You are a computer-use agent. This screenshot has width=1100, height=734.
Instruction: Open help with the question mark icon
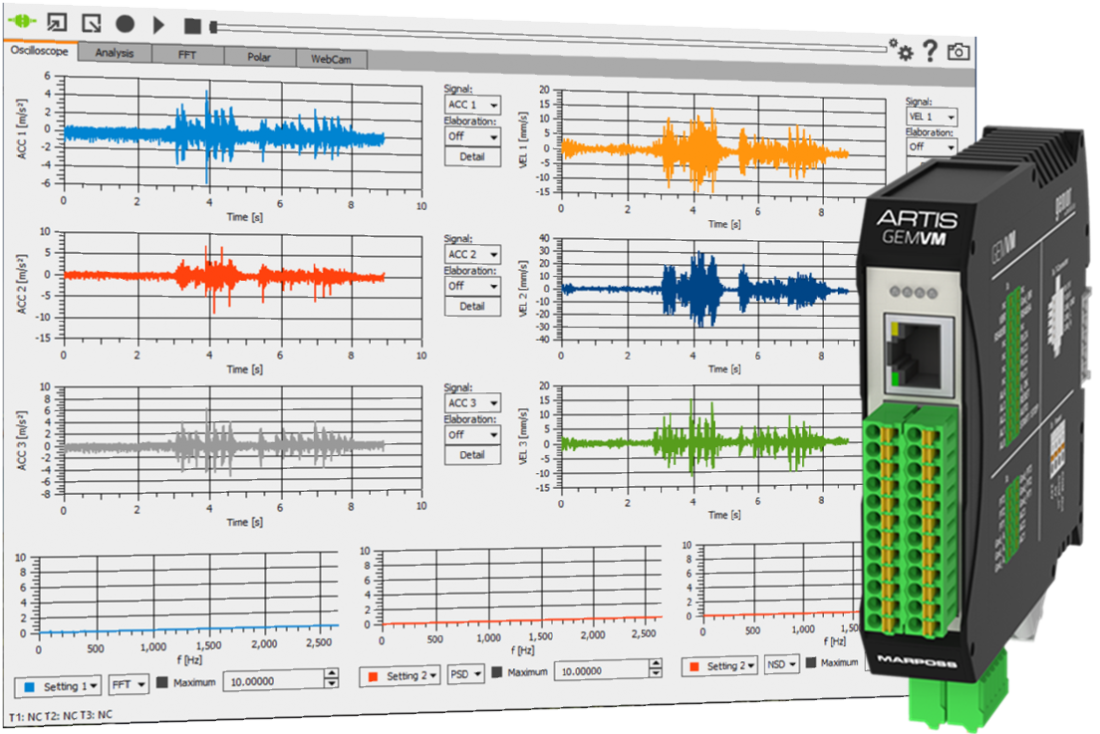tap(929, 51)
